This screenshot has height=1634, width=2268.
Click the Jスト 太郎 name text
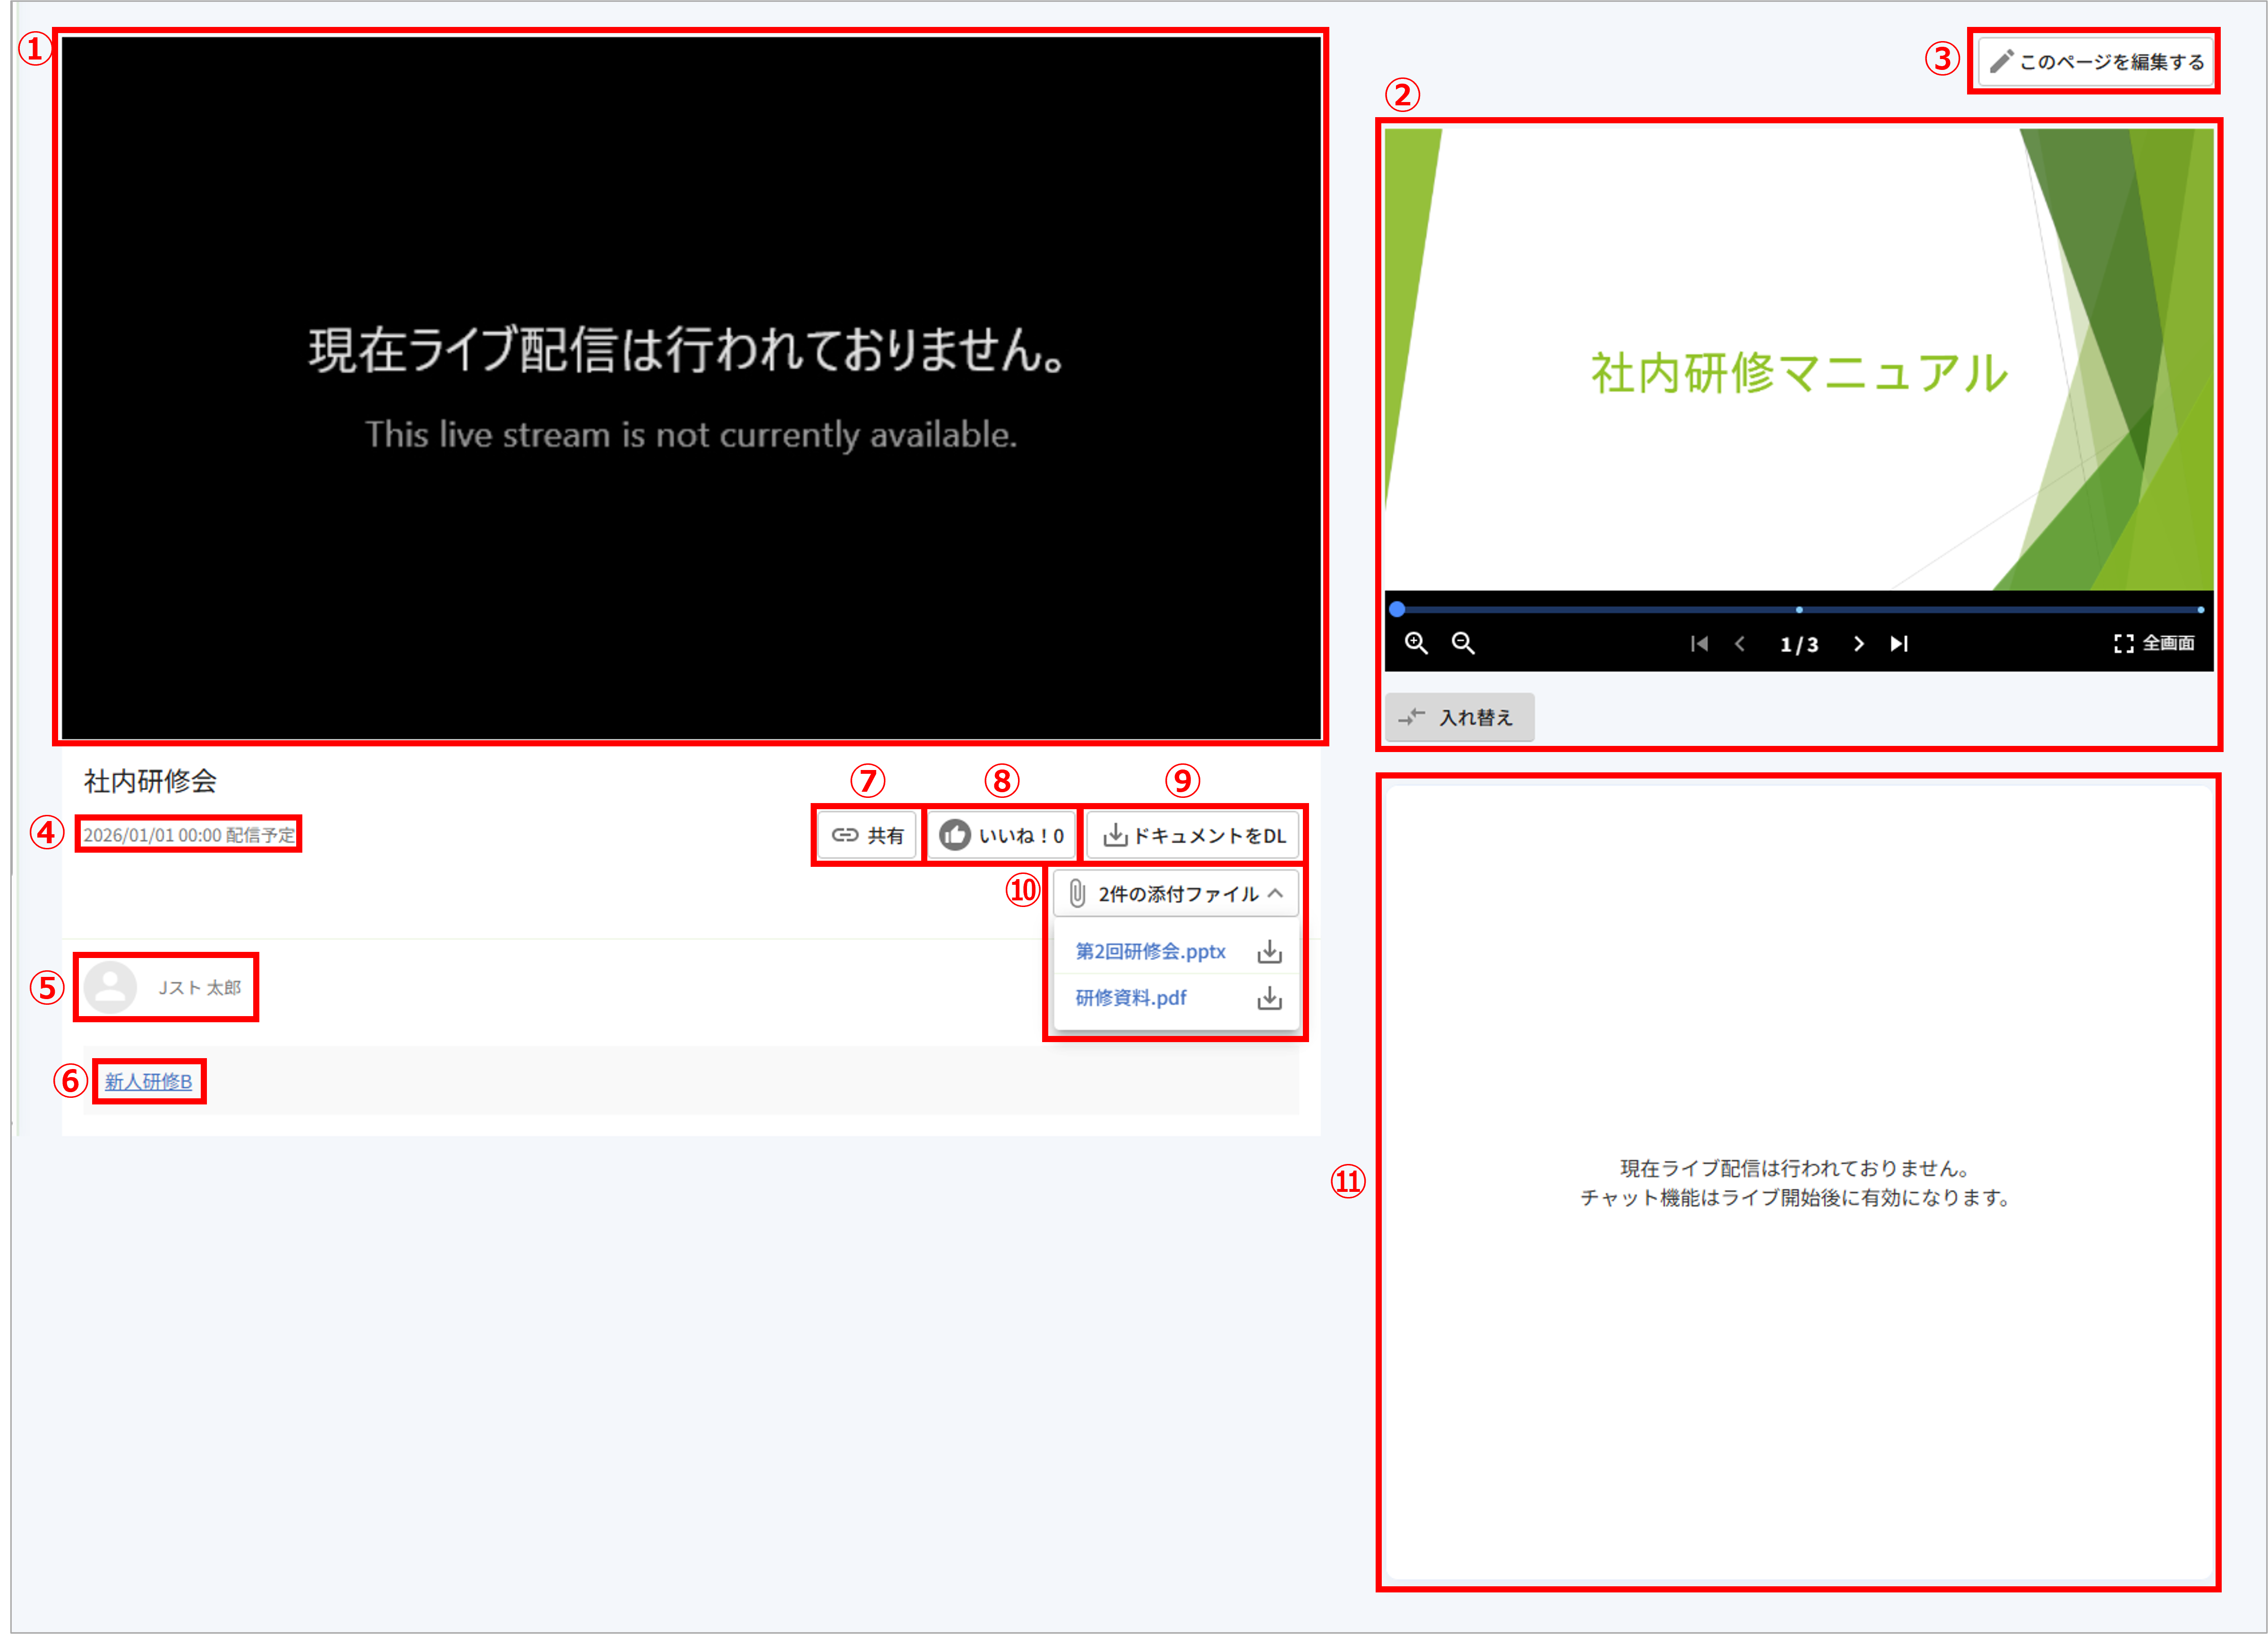pos(199,987)
